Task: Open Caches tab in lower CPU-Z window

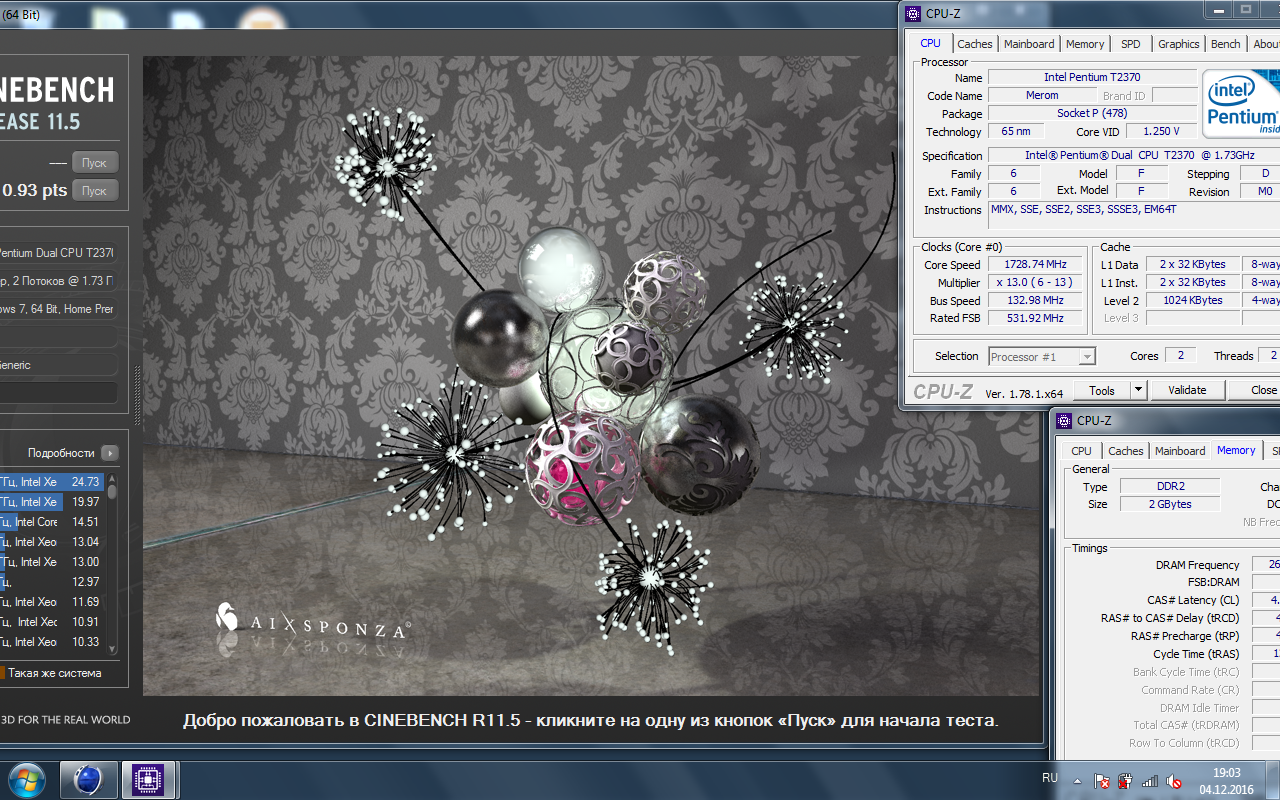Action: [1125, 451]
